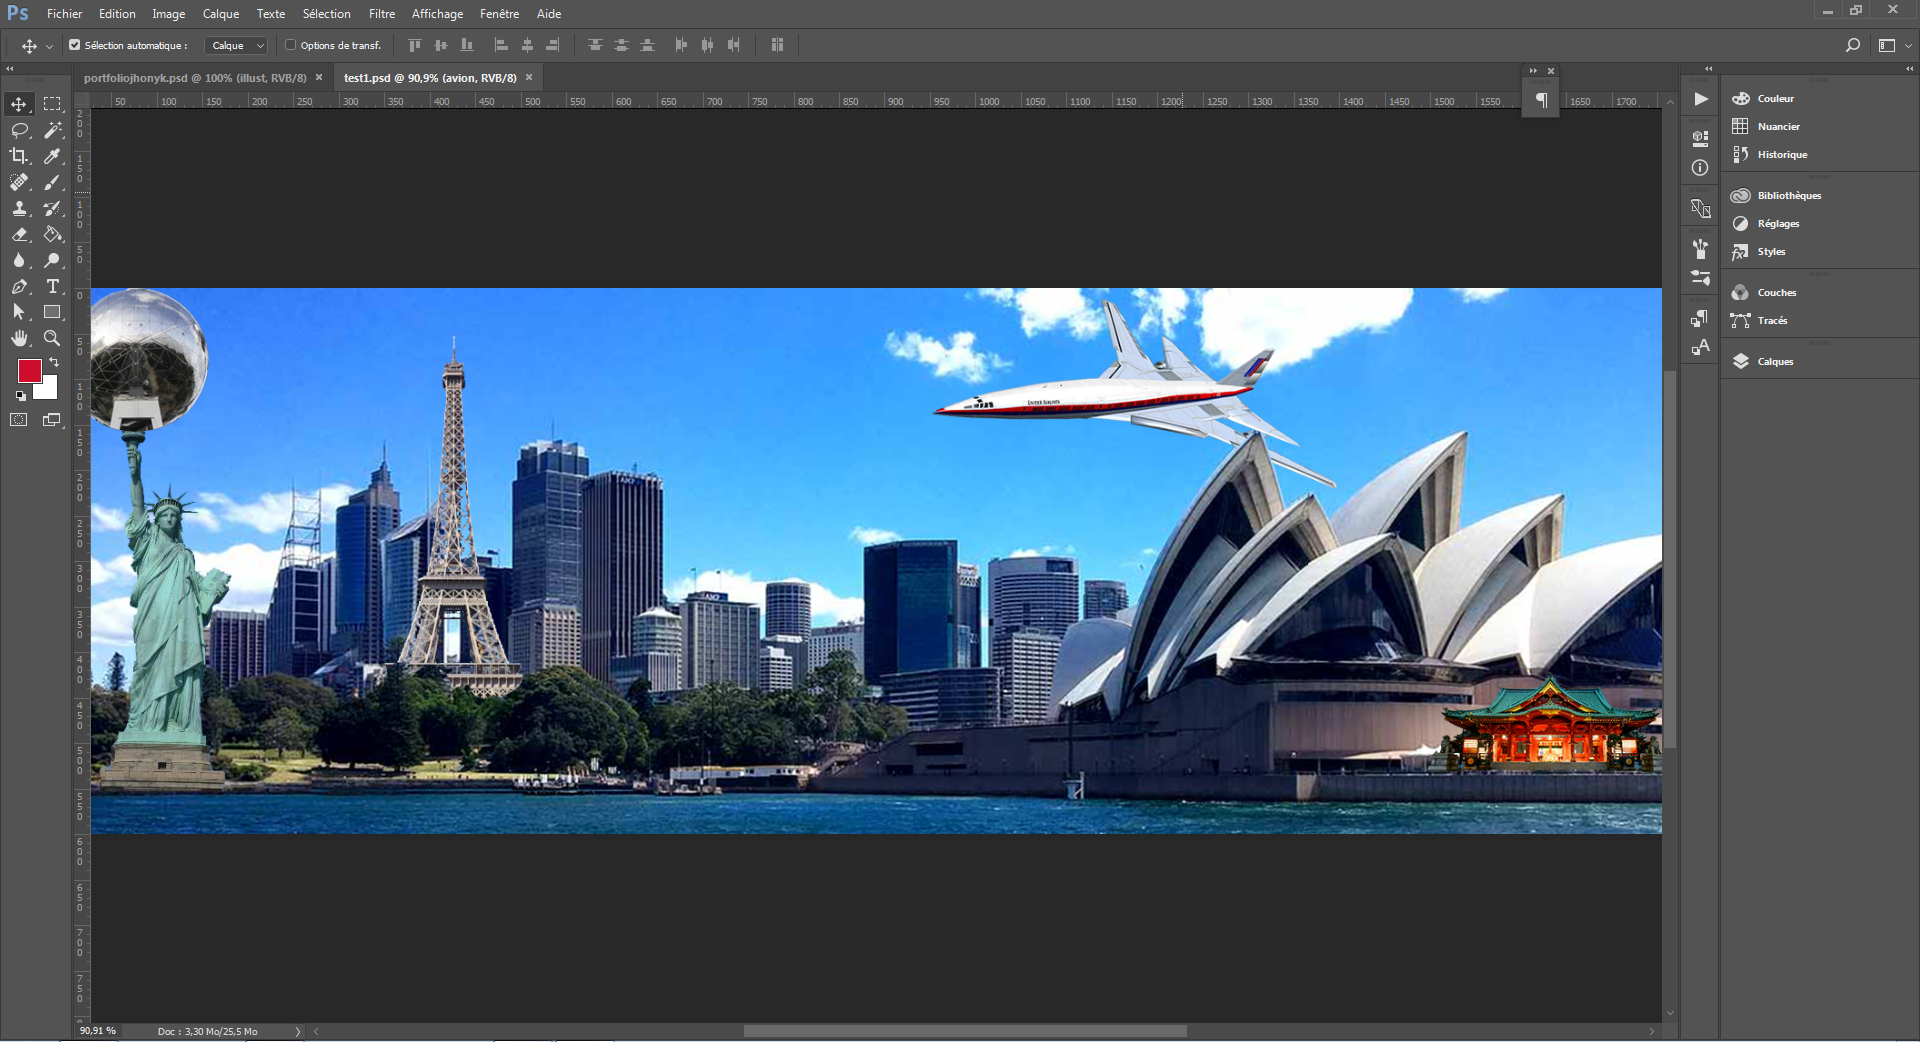Click the red foreground color swatch
Viewport: 1920px width, 1042px height.
[x=28, y=370]
